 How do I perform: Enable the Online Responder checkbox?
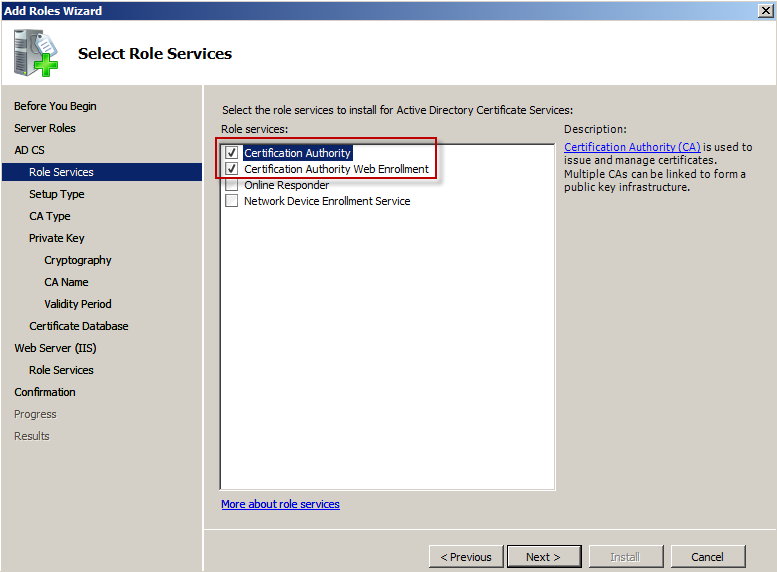(x=232, y=185)
